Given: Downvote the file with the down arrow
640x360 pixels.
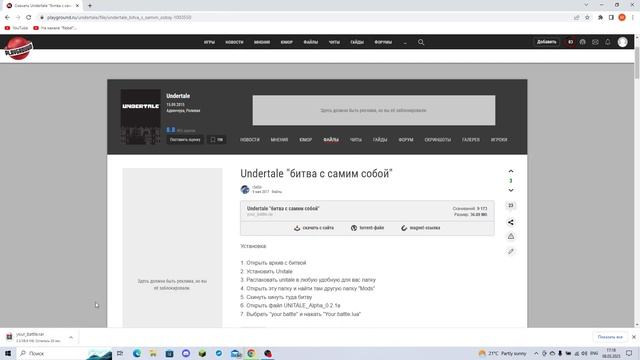Looking at the screenshot, I should (511, 190).
